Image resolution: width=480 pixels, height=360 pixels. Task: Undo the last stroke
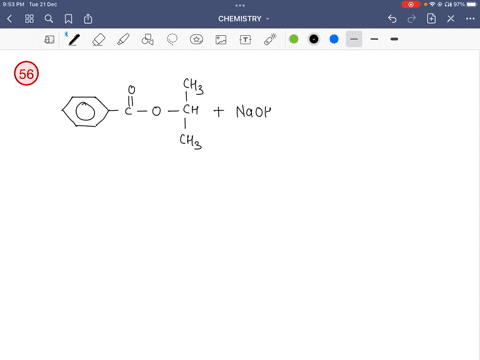392,19
